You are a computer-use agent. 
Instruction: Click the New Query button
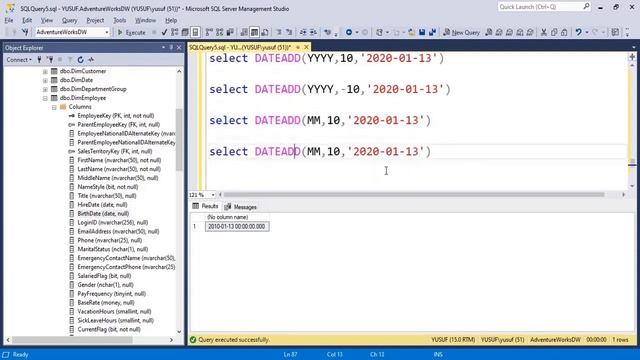click(x=462, y=32)
